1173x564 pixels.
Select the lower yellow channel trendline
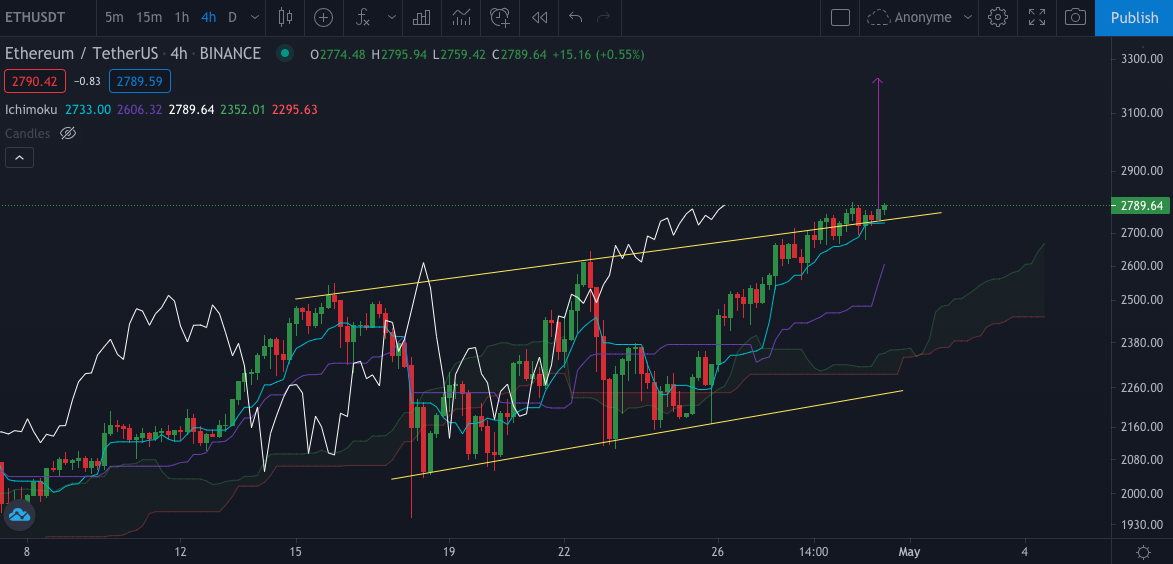coord(647,435)
